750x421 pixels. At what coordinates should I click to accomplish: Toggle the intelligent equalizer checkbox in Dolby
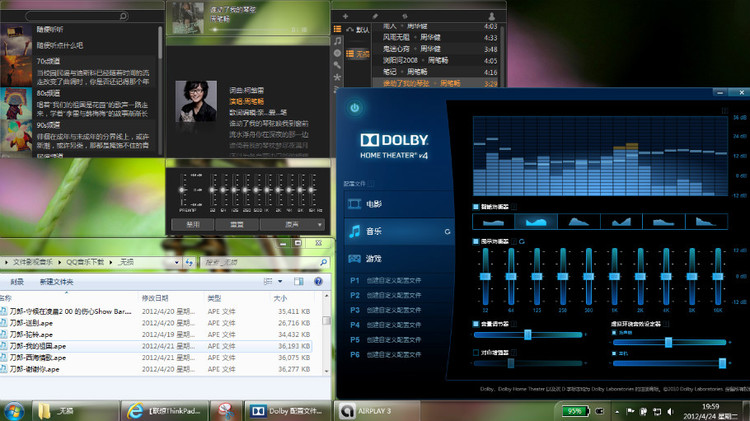click(x=475, y=207)
